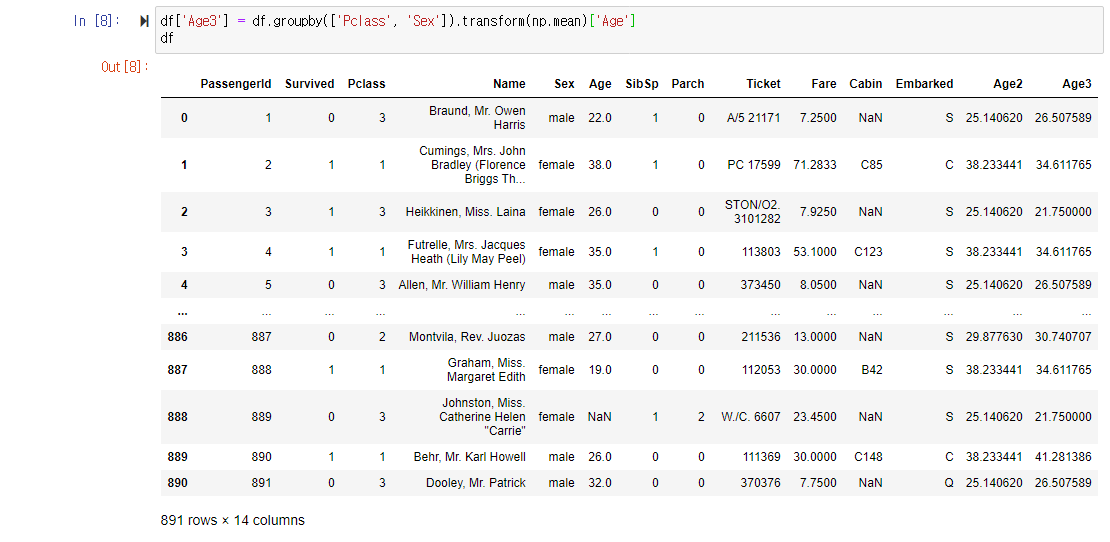The height and width of the screenshot is (542, 1110).
Task: Click ticket value 113803
Action: coord(761,252)
